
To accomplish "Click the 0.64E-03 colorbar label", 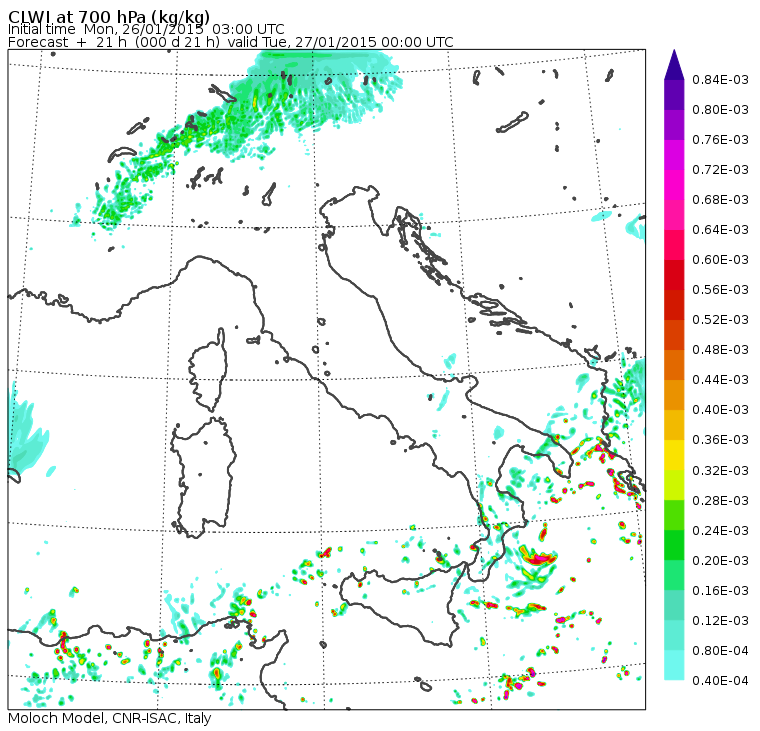I will (x=720, y=230).
